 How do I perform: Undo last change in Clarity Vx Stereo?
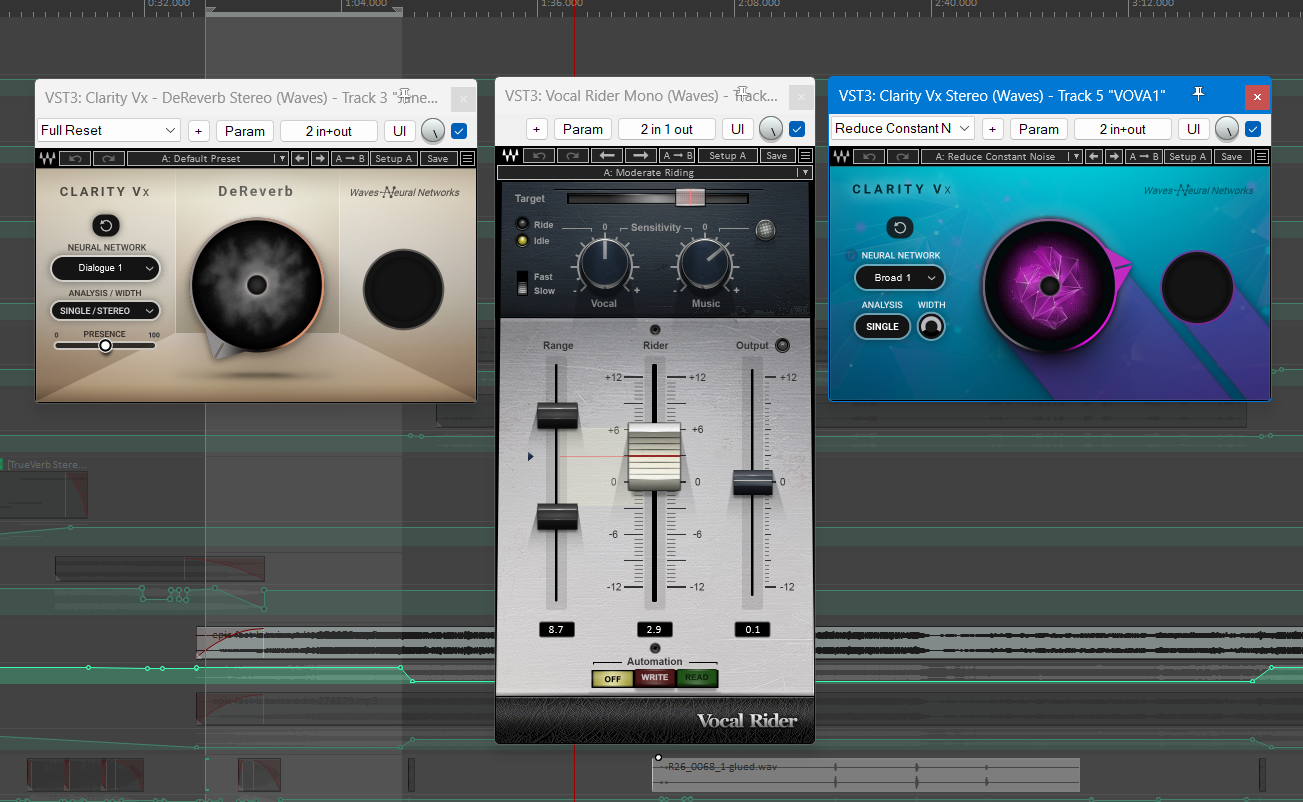(871, 156)
